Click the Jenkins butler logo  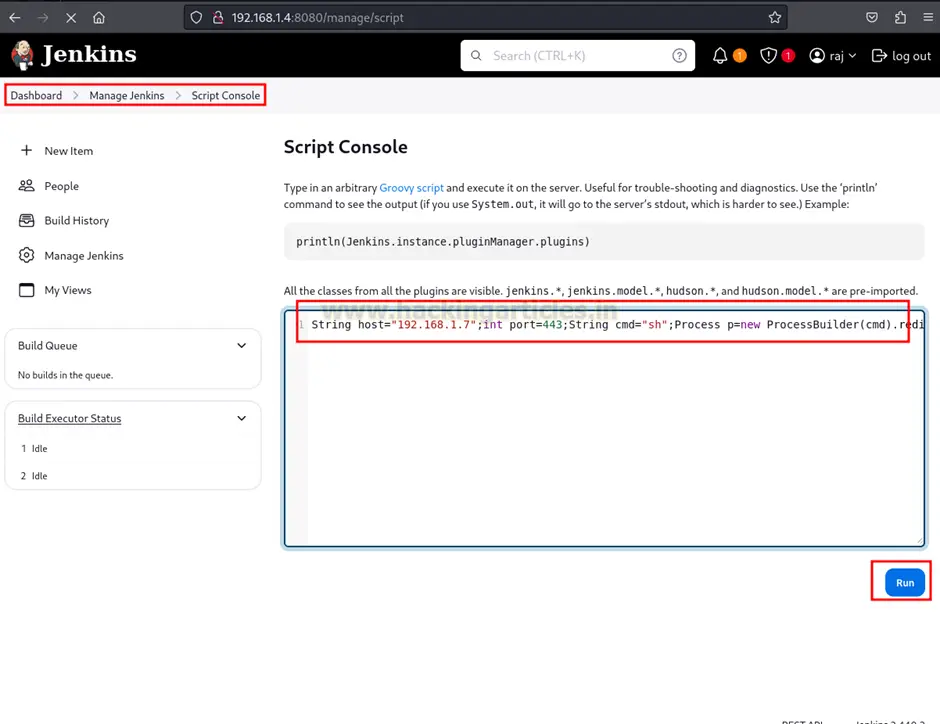22,55
